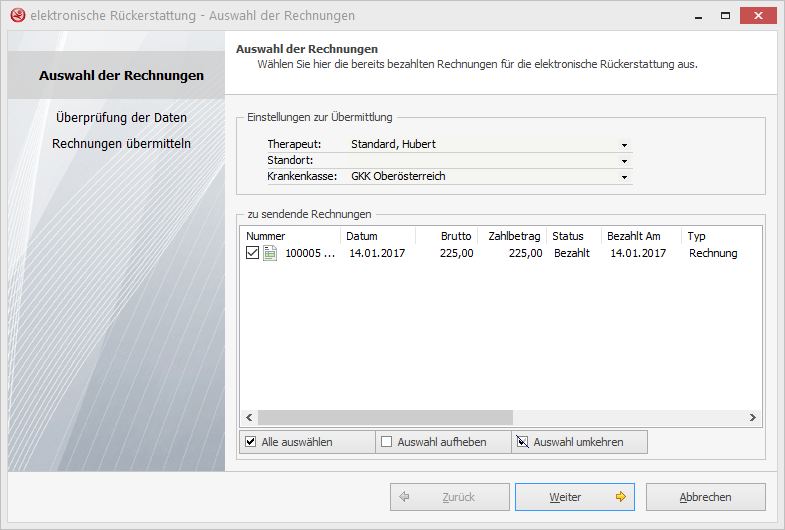Click the invert icon on Auswahl umkehren
Screen dimensions: 785x530
tap(521, 442)
